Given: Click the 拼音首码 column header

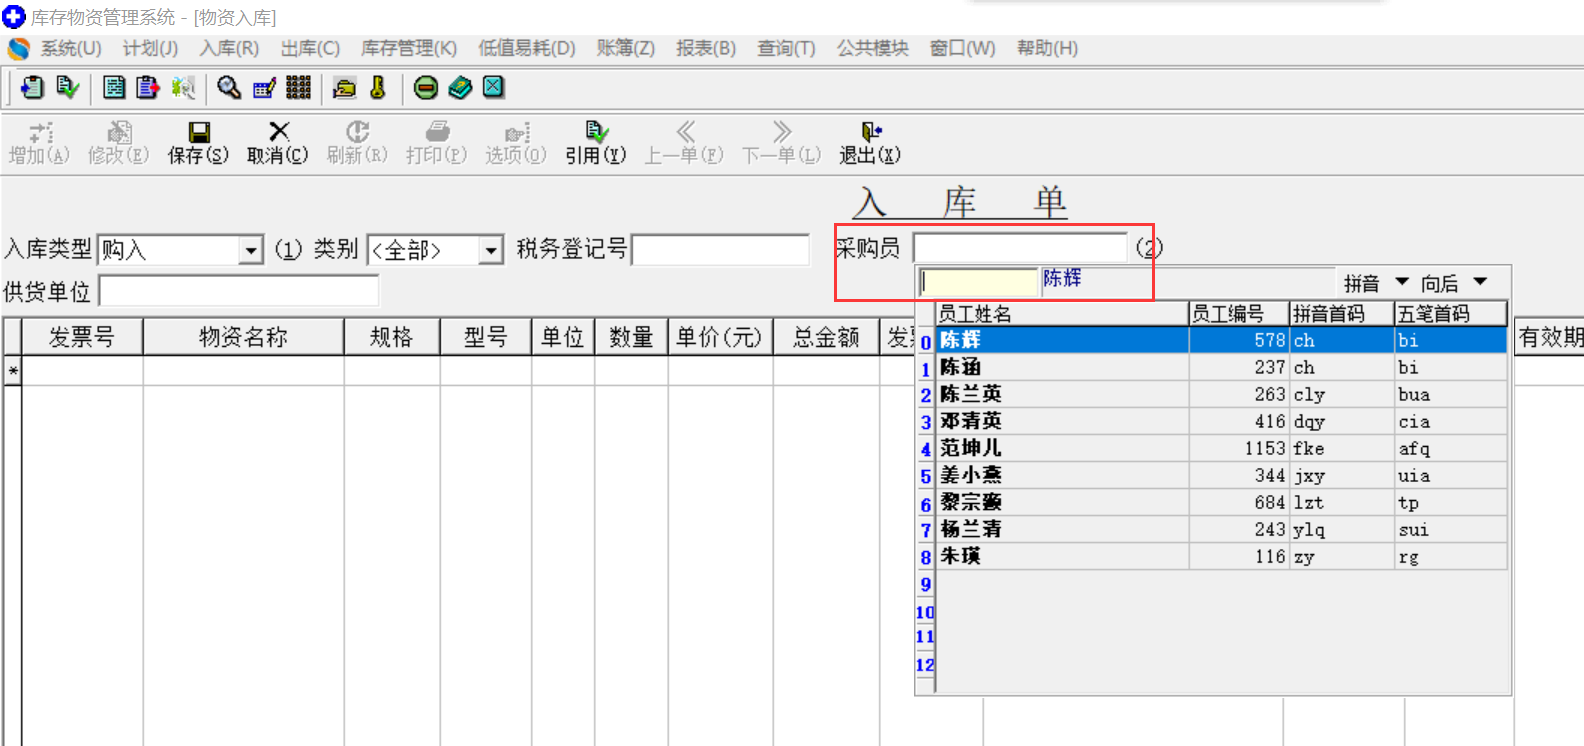Looking at the screenshot, I should pos(1342,314).
